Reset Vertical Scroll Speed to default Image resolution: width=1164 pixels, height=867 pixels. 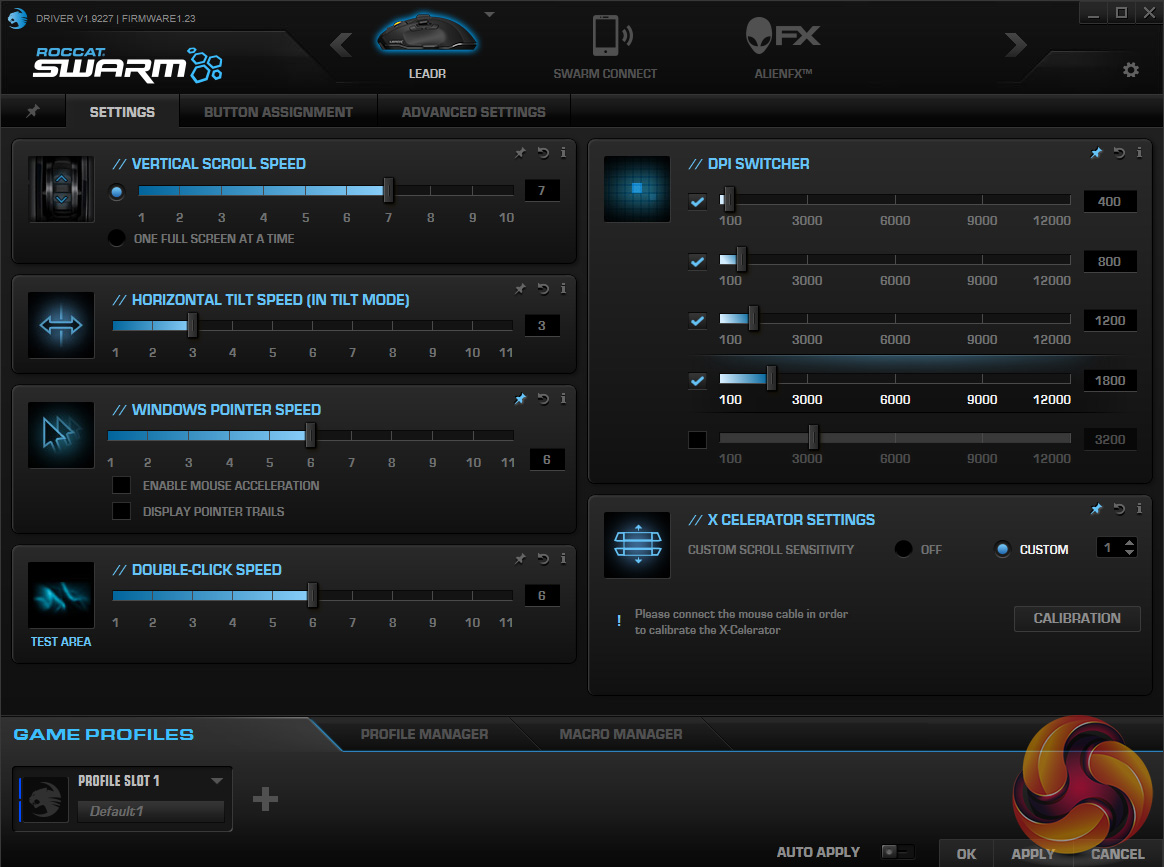pos(543,153)
